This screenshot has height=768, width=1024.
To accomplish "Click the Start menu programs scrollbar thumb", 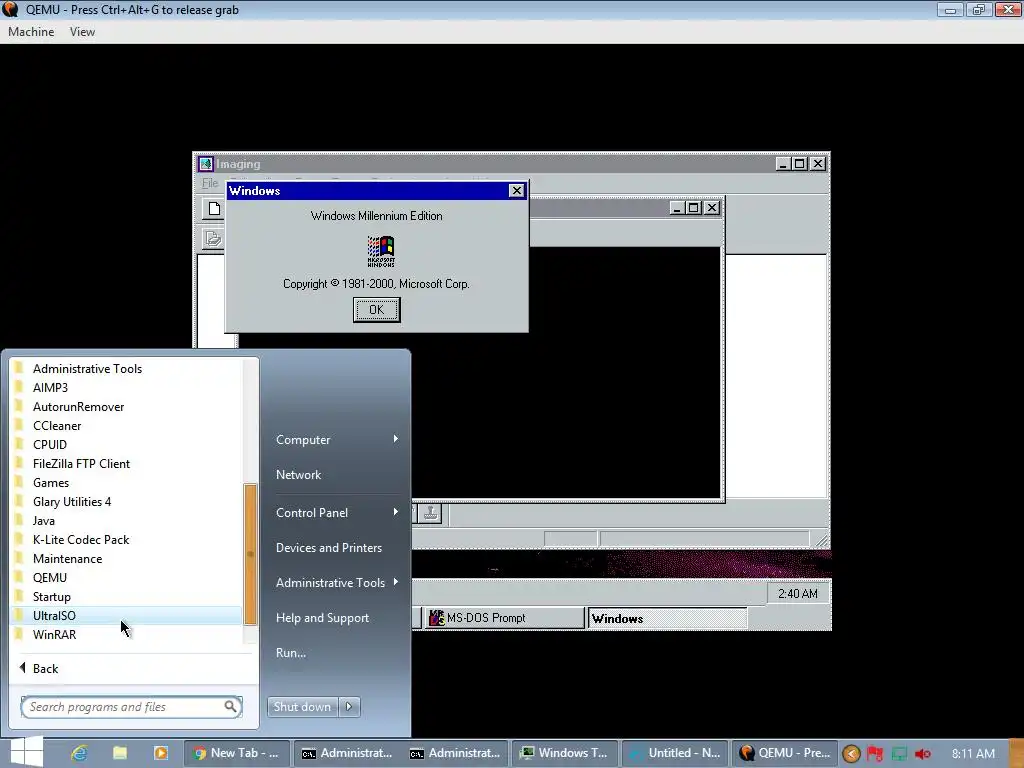I will [250, 554].
